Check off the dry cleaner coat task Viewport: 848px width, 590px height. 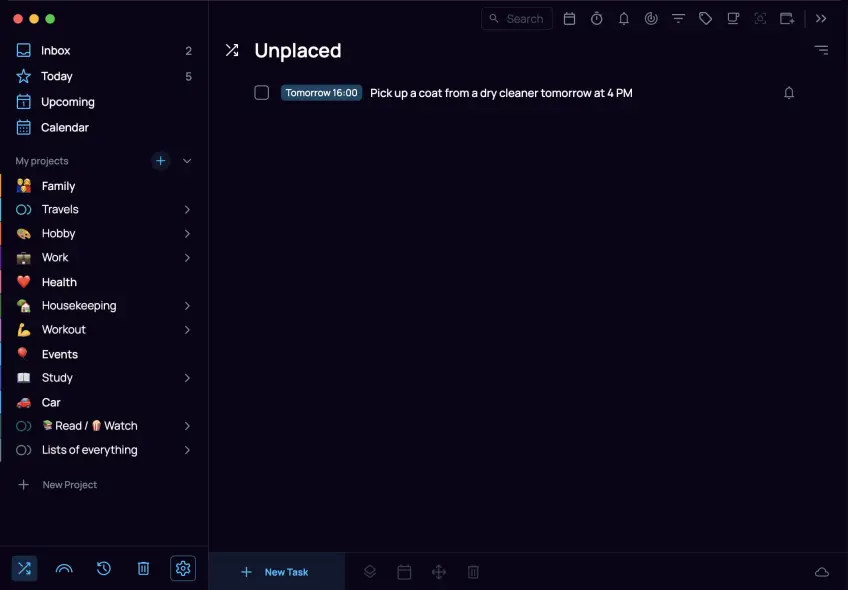(x=262, y=93)
